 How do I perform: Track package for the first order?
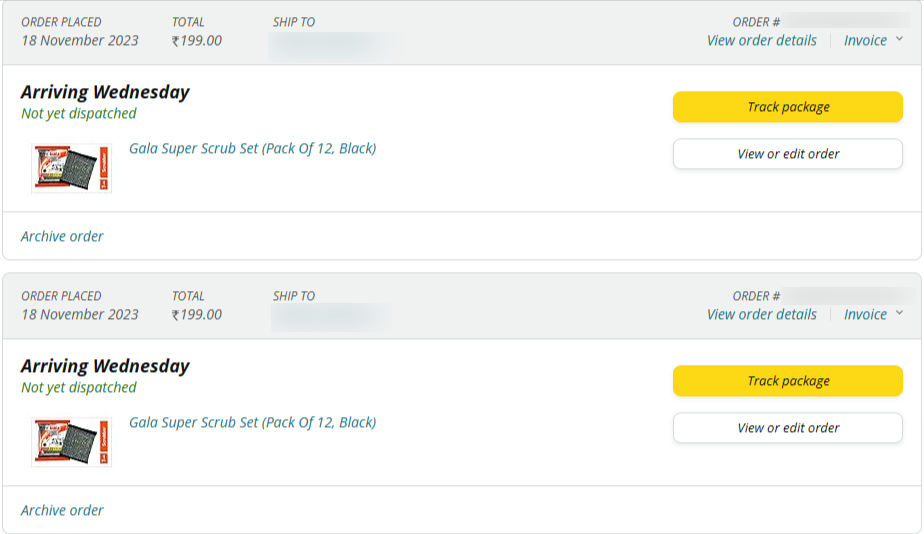(x=788, y=107)
